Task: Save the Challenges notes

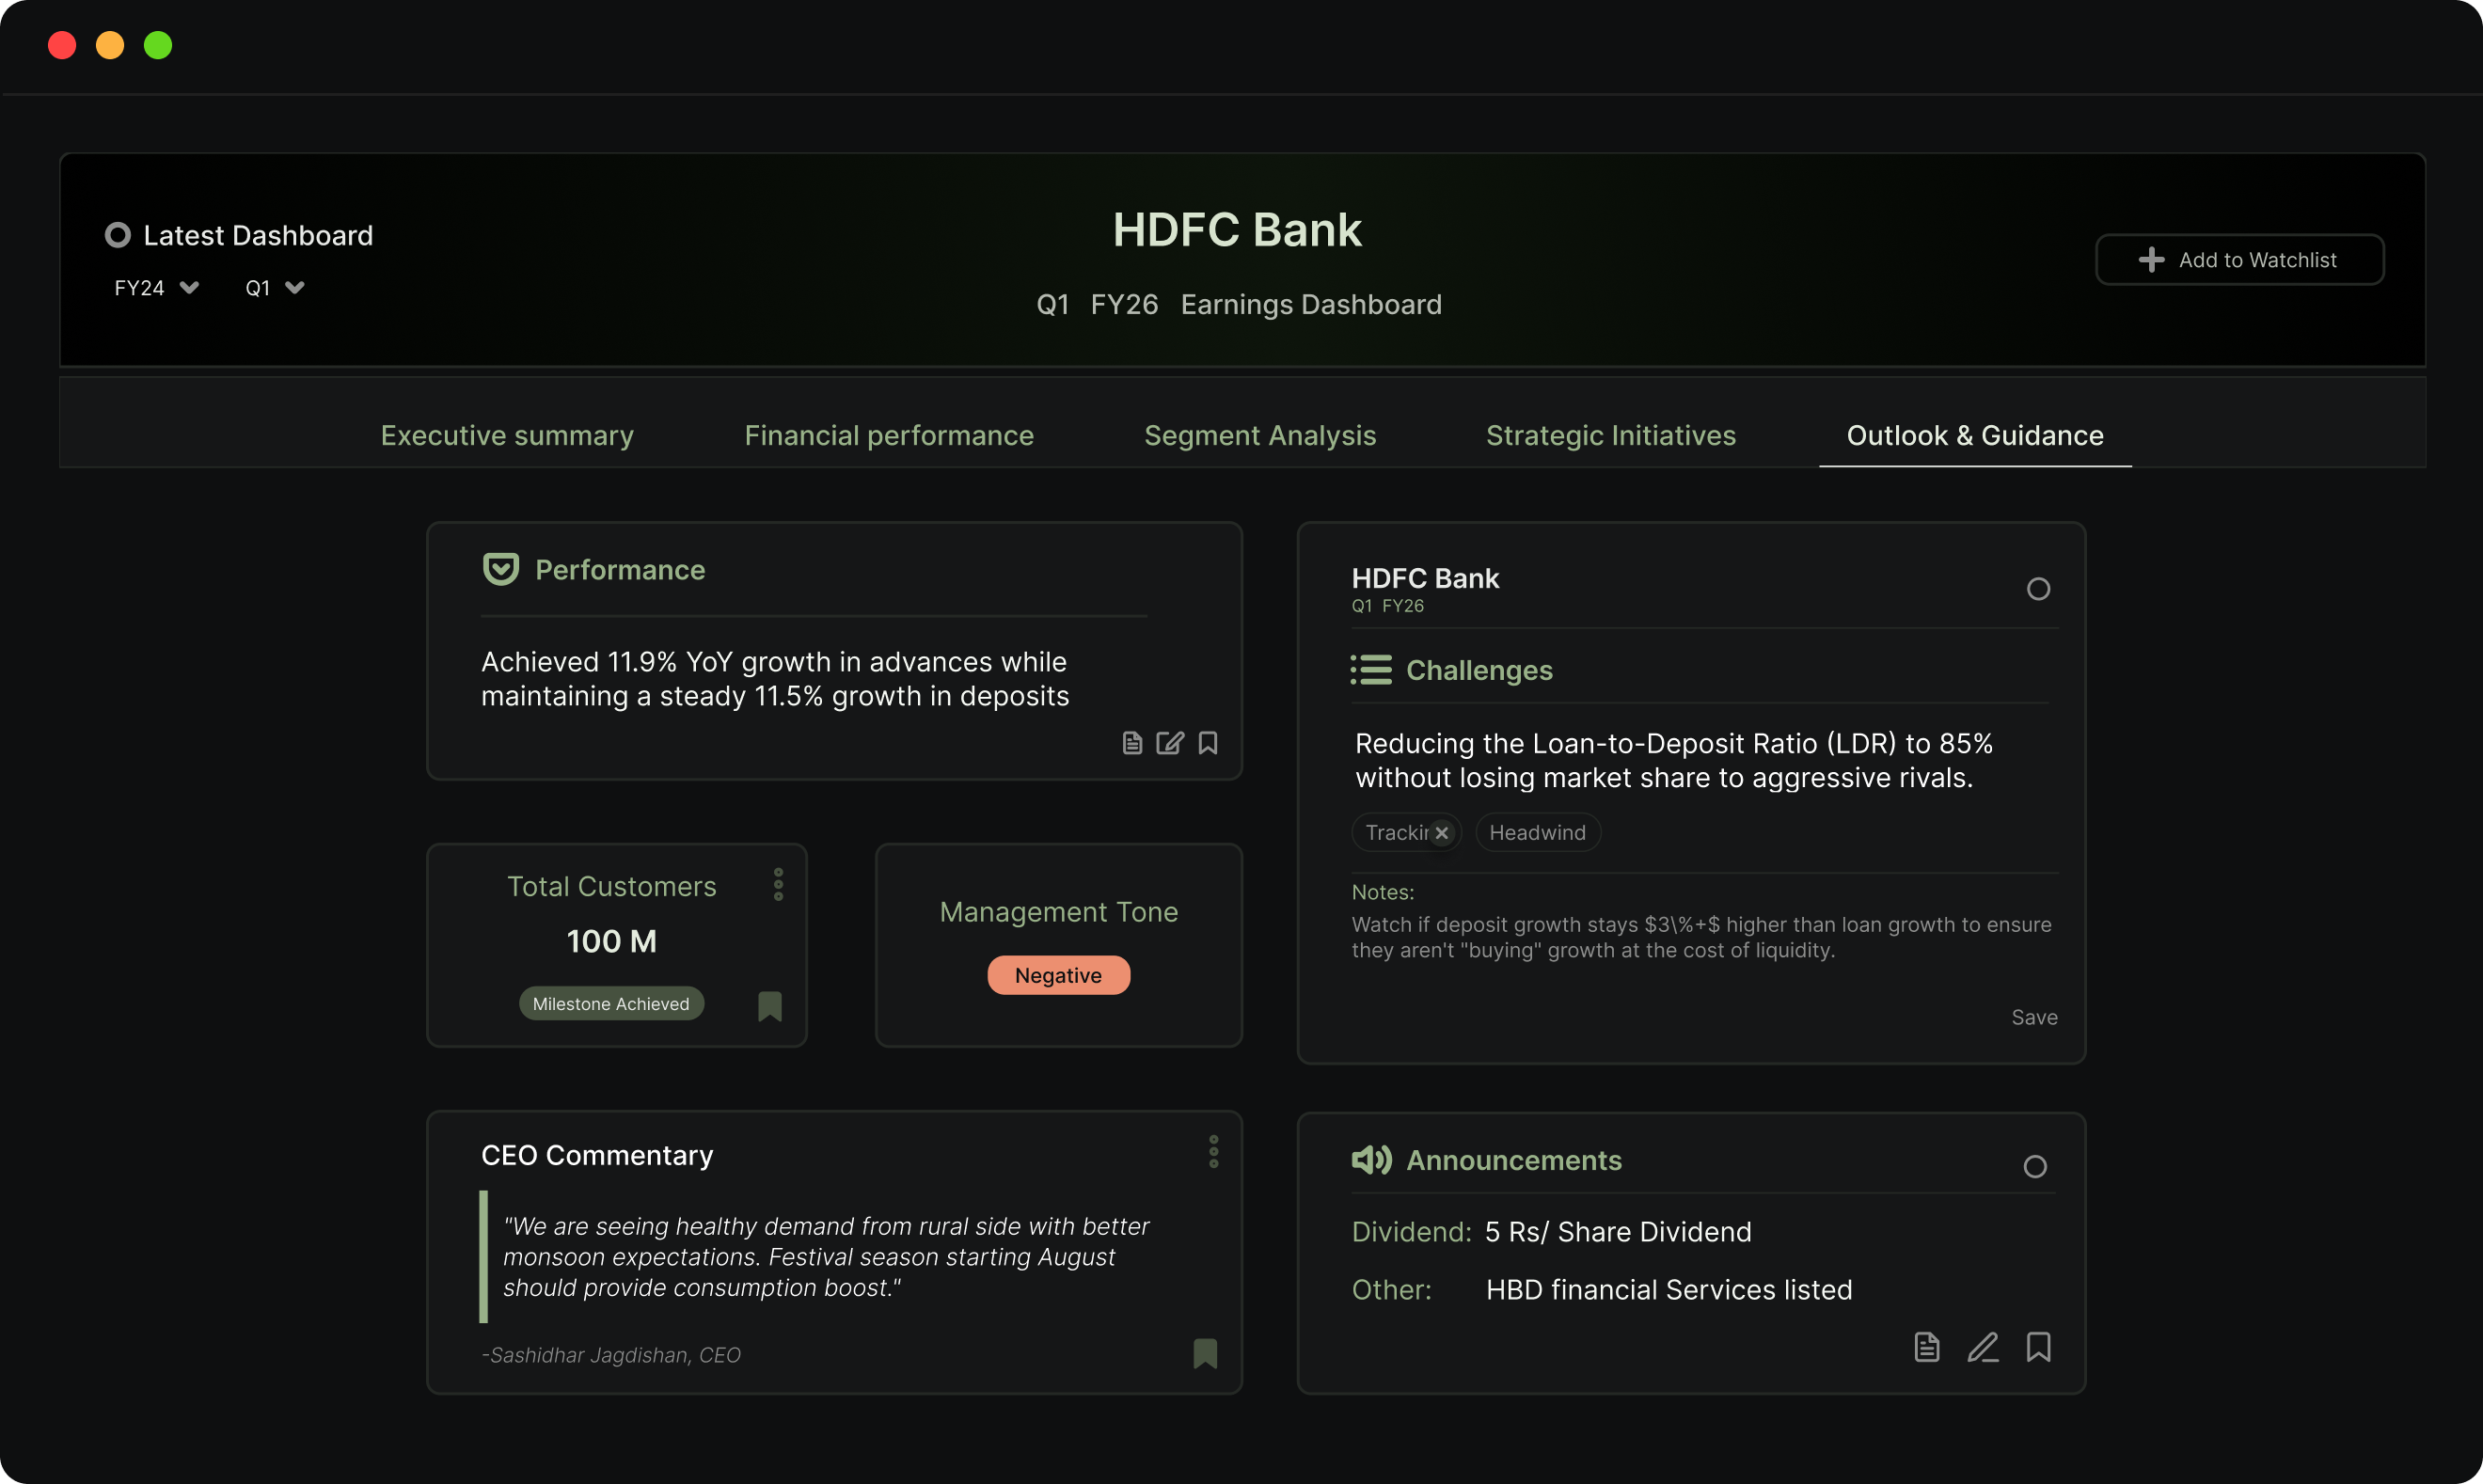Action: tap(2035, 1017)
